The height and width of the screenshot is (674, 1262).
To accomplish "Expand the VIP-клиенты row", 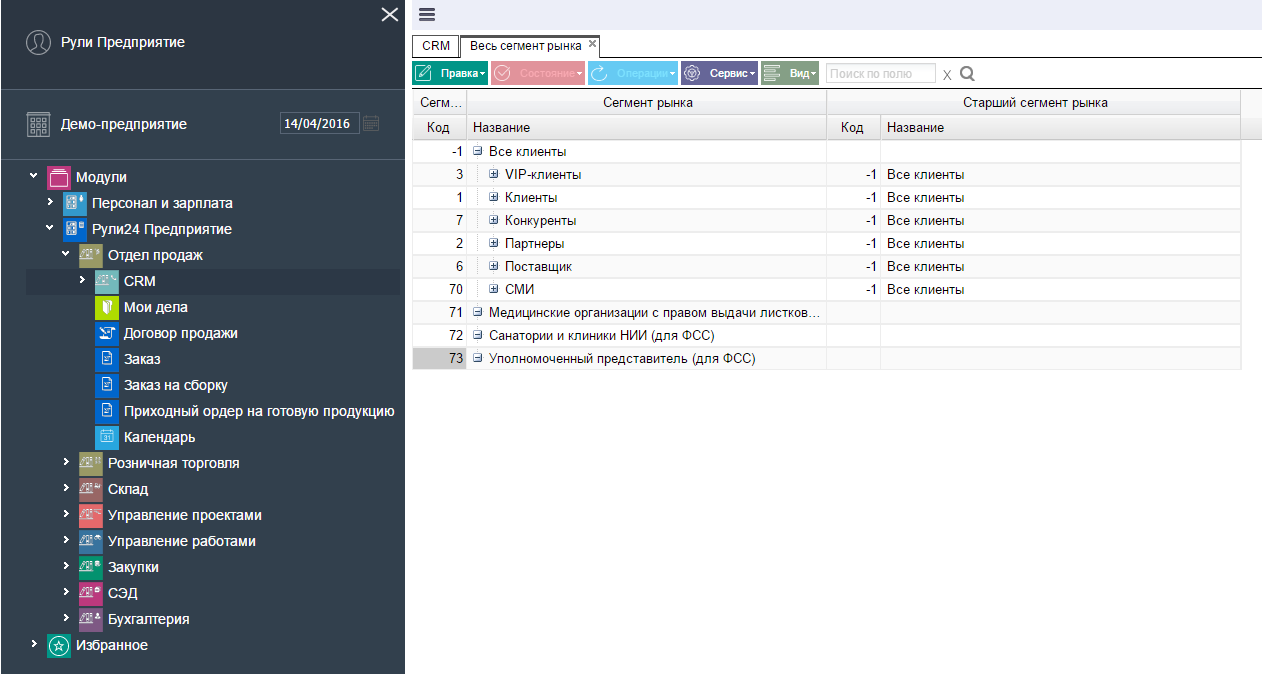I will click(494, 174).
